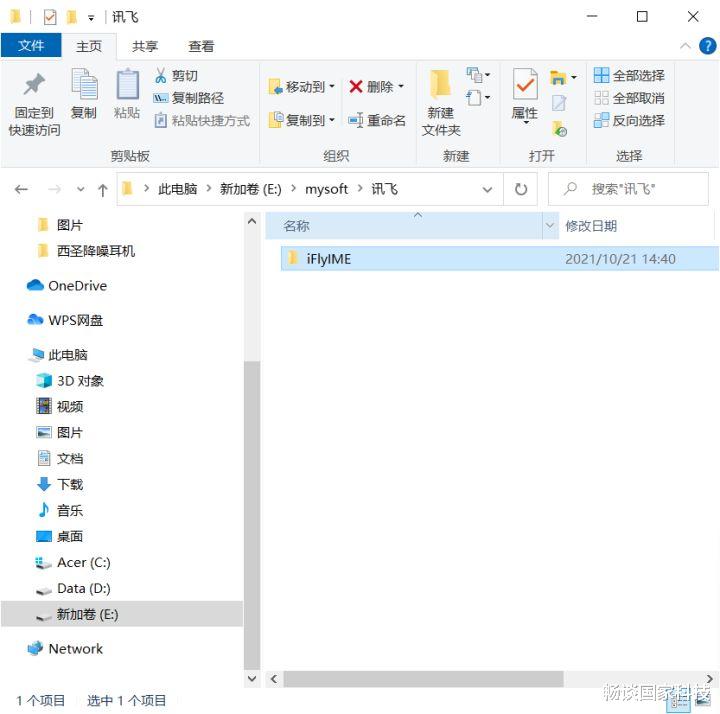Click the Copy (复制) ribbon icon
This screenshot has width=720, height=714.
(84, 94)
